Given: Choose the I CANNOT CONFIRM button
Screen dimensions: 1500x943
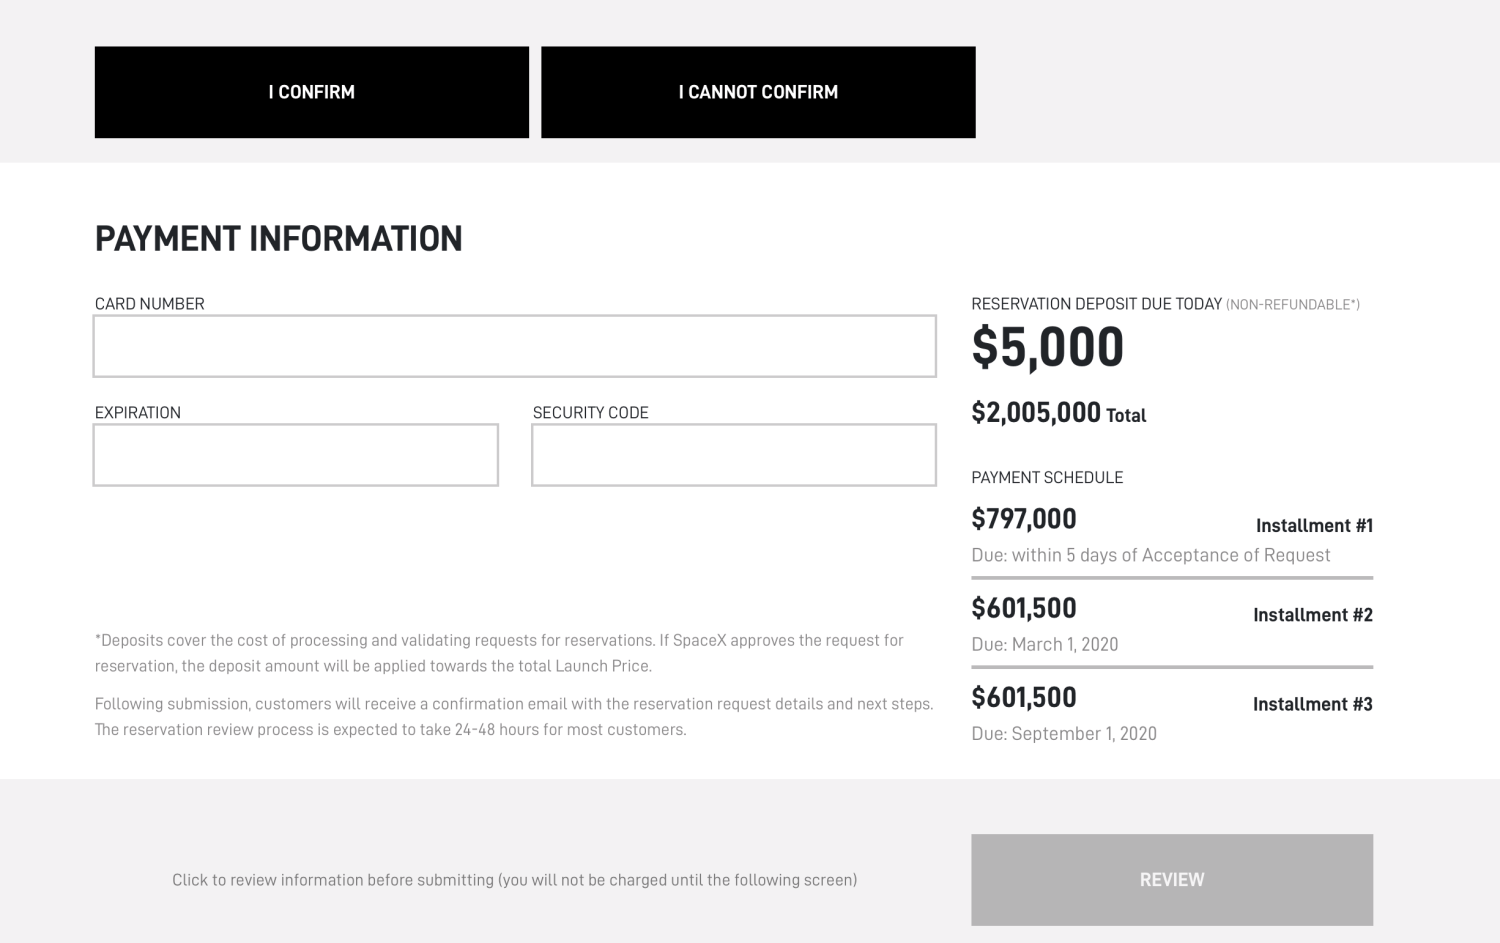Looking at the screenshot, I should 758,92.
